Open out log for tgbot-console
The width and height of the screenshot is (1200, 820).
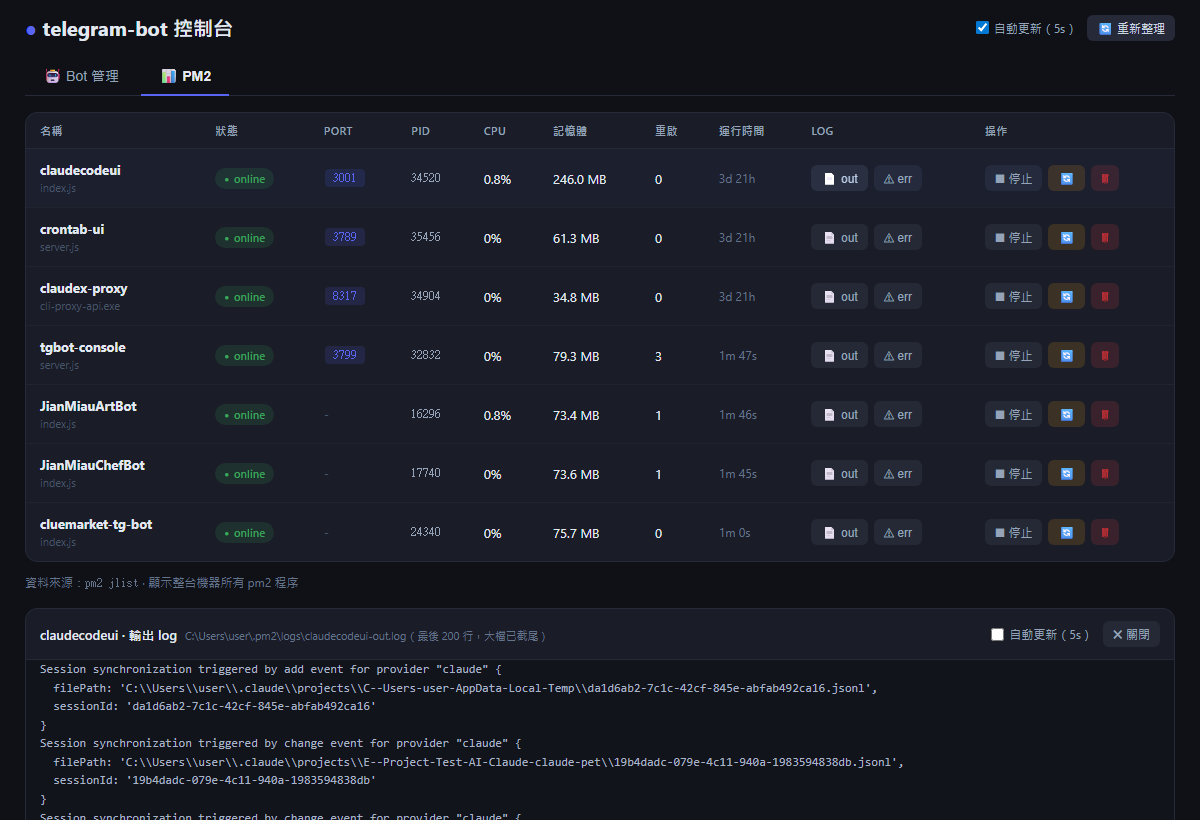(x=839, y=356)
